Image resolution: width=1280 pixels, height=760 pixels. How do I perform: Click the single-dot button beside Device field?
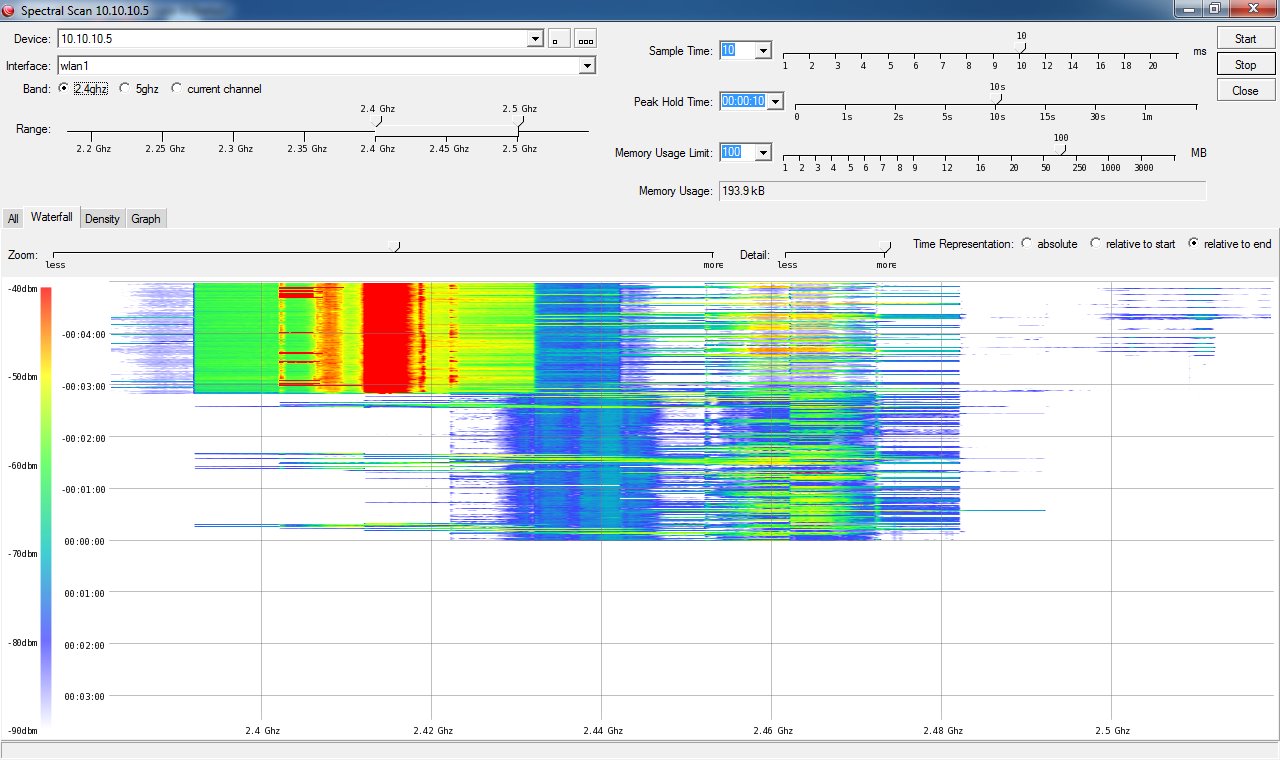(x=558, y=39)
